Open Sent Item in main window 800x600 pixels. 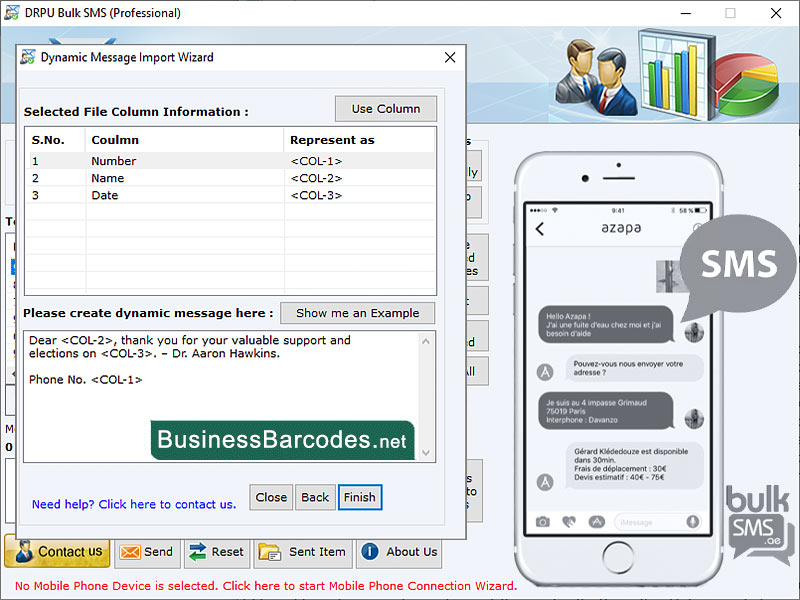click(x=303, y=552)
